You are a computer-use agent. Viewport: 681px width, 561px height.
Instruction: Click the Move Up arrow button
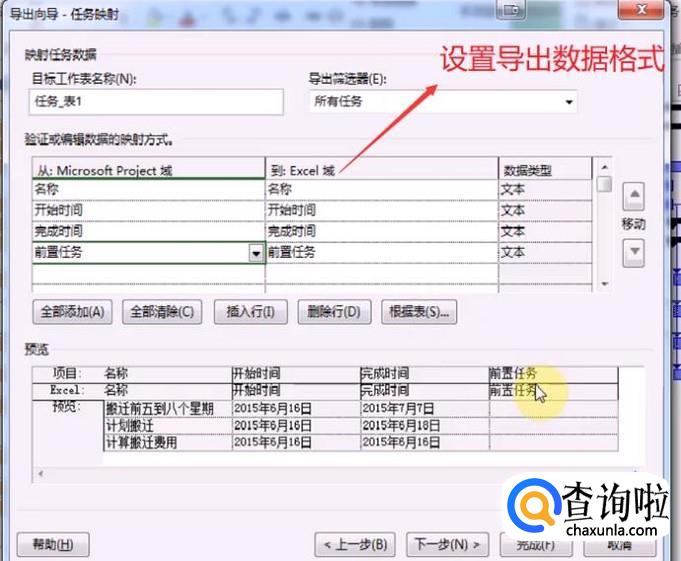point(634,196)
